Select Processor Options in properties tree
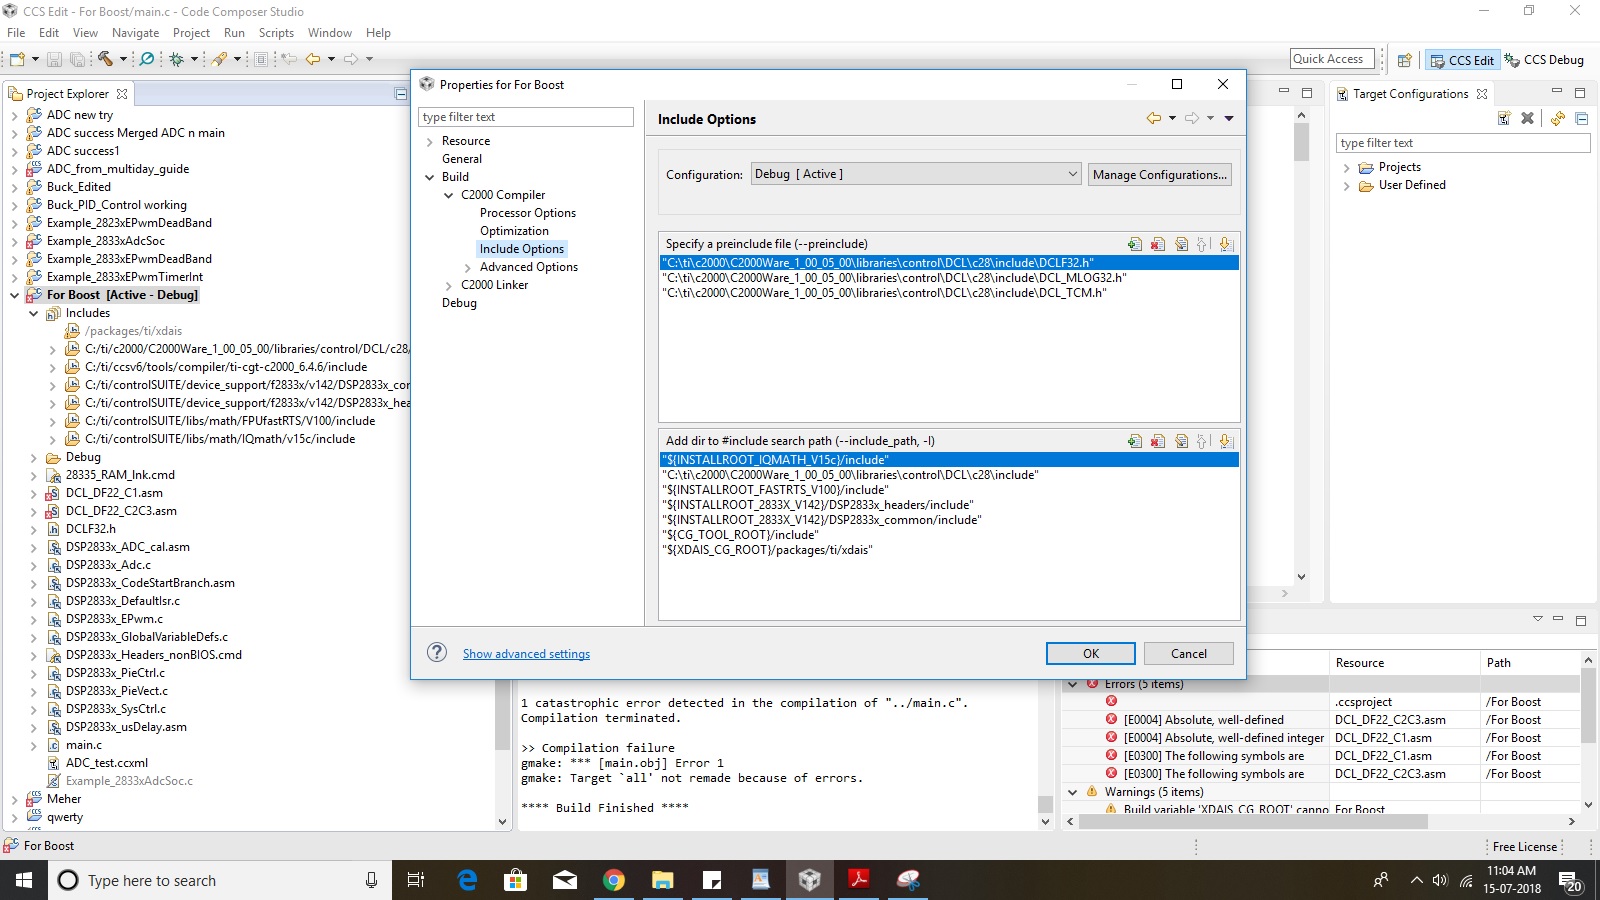1600x900 pixels. (528, 213)
